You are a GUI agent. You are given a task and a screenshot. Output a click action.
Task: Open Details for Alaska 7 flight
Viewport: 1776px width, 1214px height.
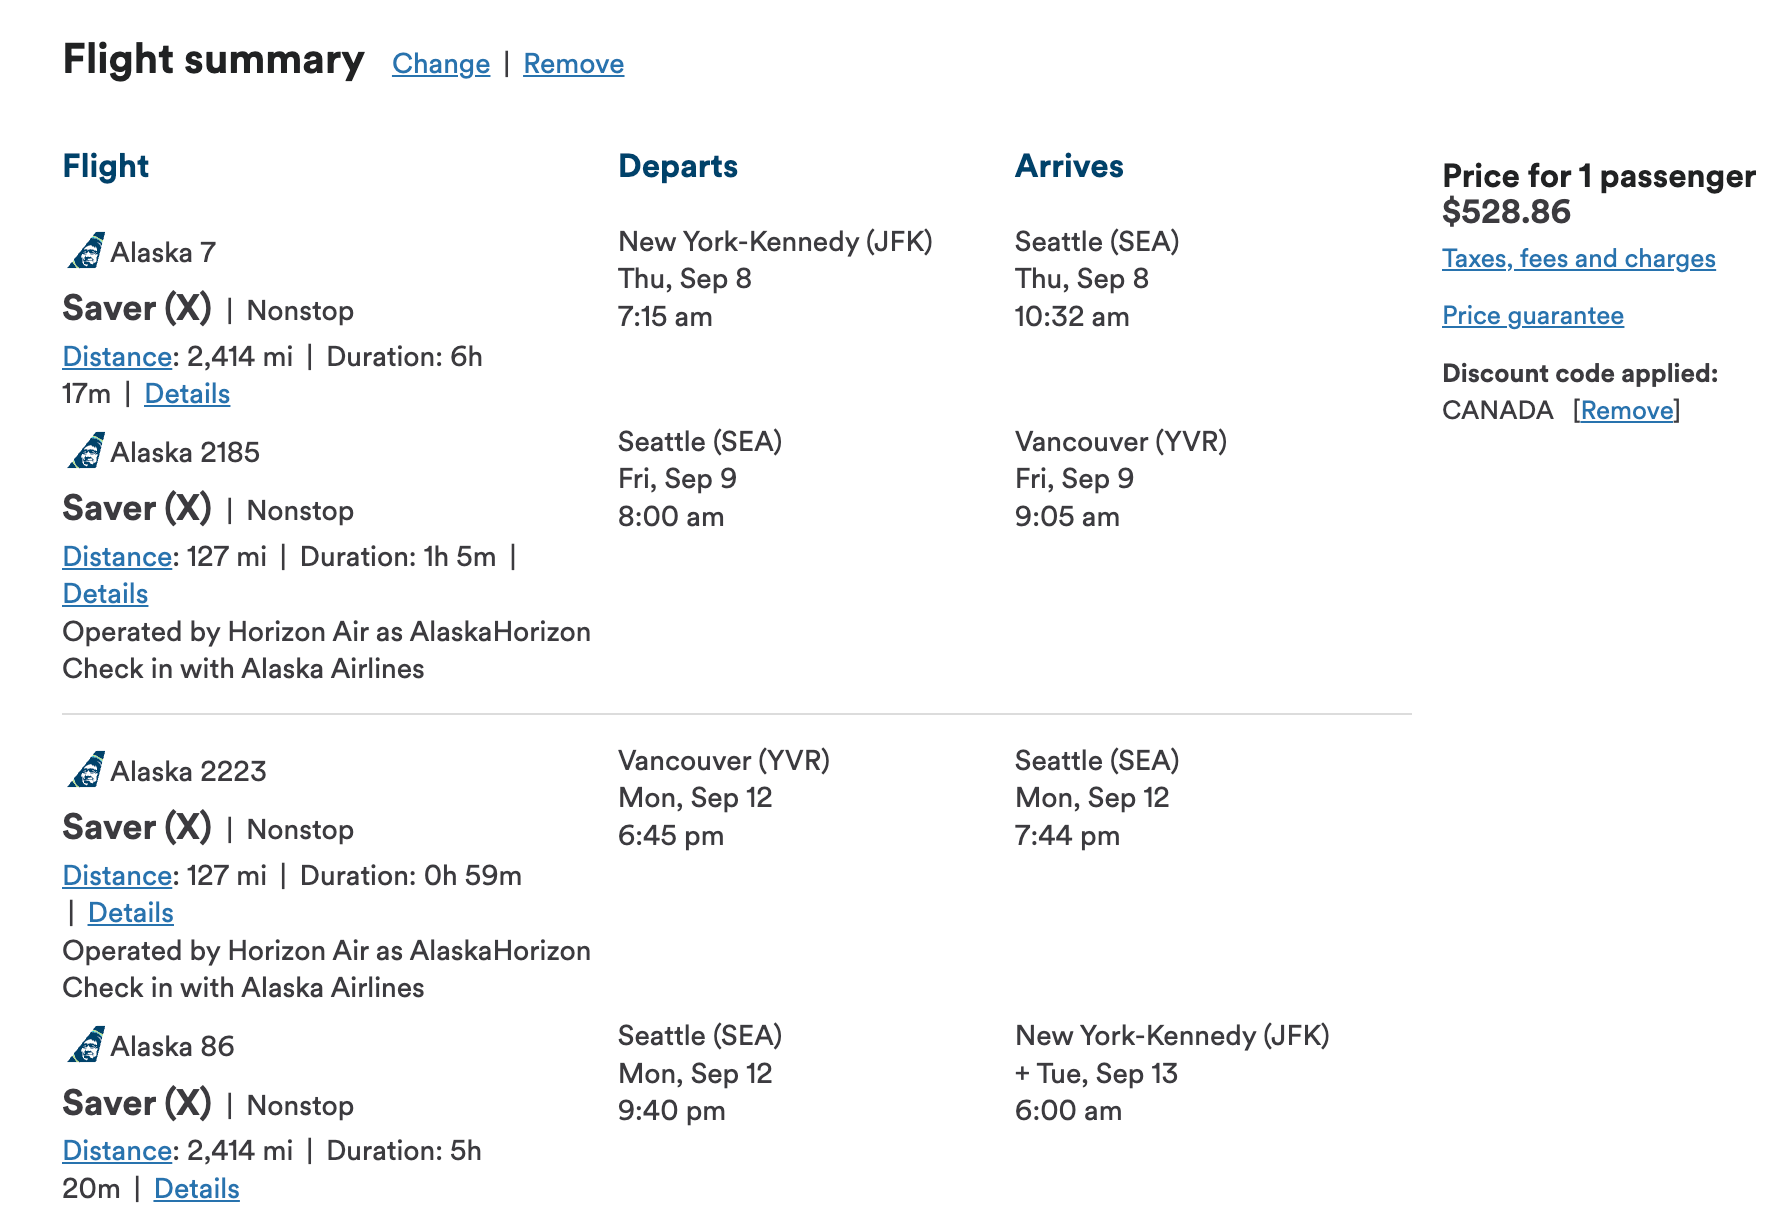(x=187, y=394)
